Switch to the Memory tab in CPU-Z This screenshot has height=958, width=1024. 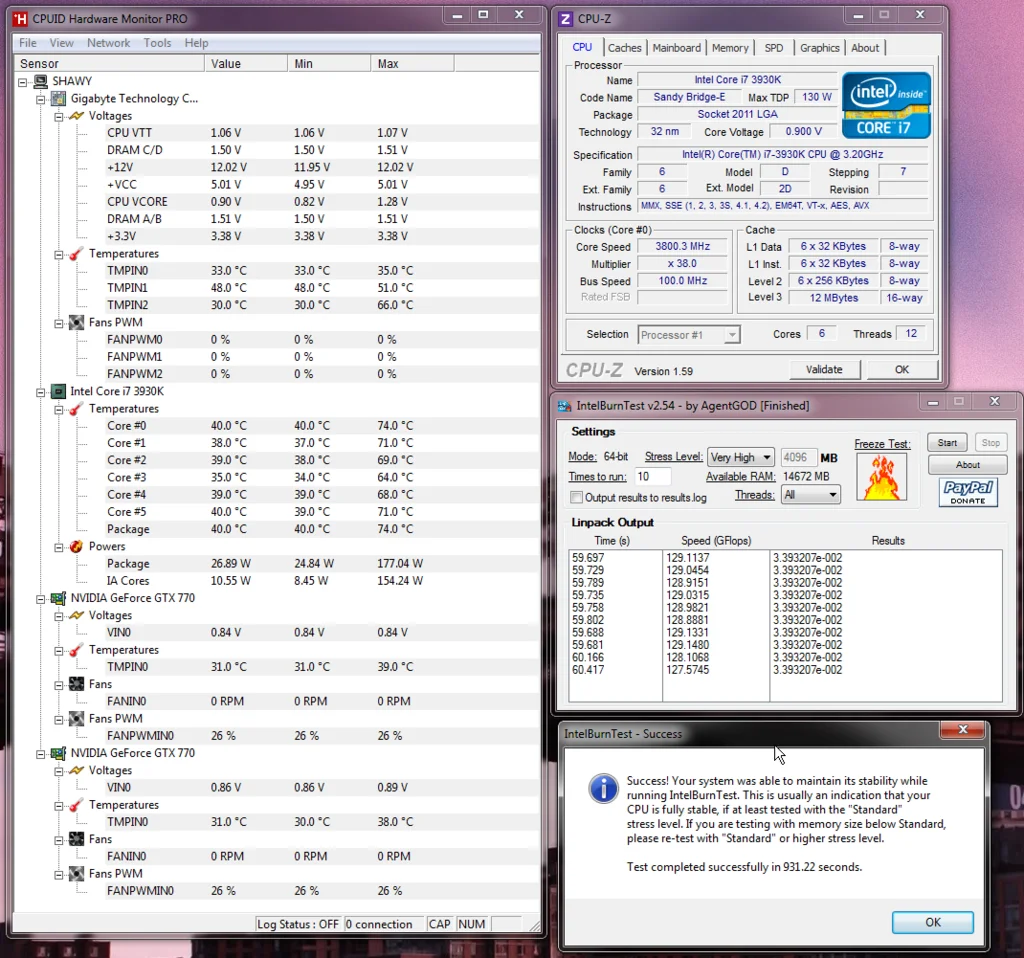pos(730,48)
